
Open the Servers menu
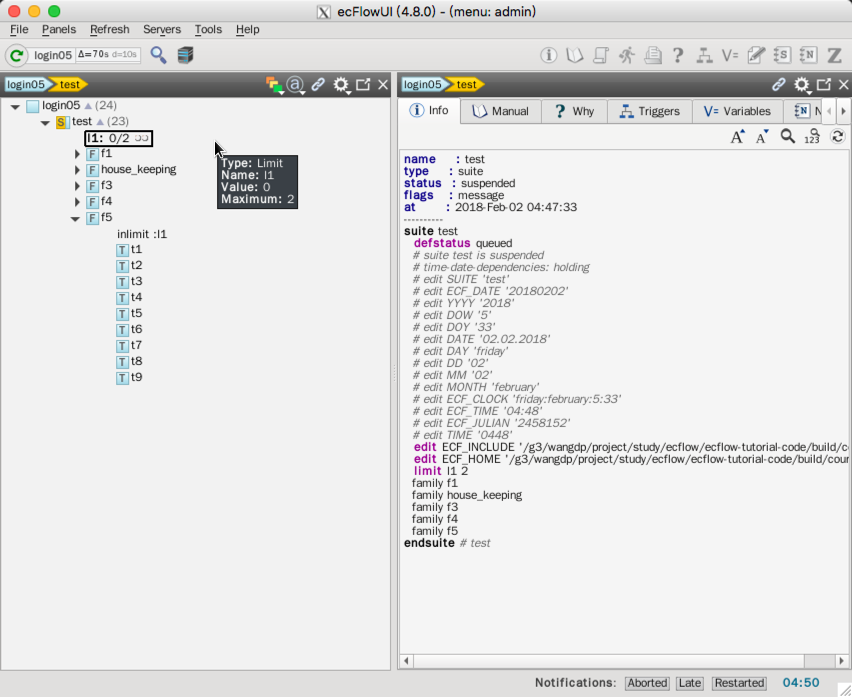(x=162, y=29)
